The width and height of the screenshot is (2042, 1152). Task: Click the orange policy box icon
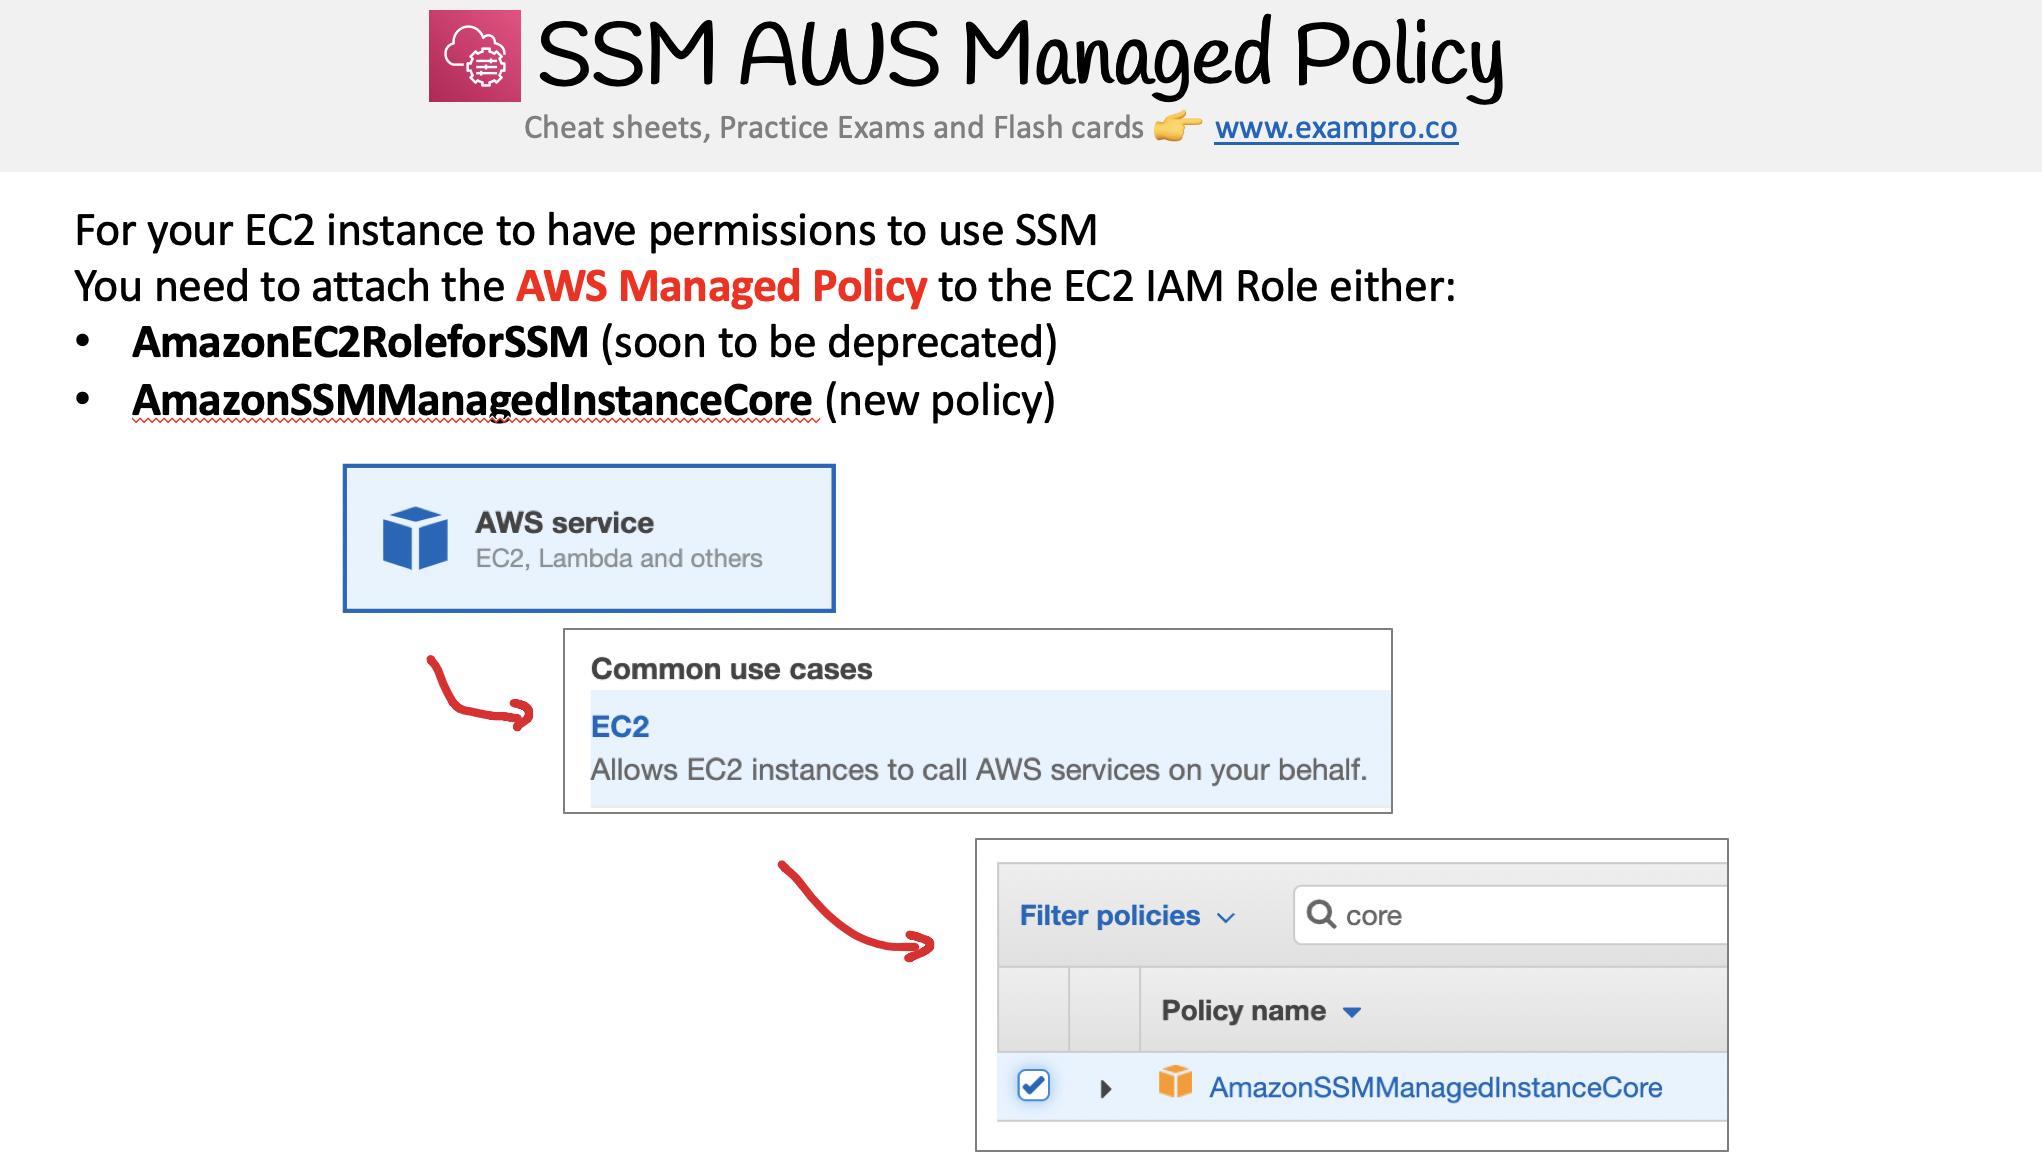coord(1175,1082)
